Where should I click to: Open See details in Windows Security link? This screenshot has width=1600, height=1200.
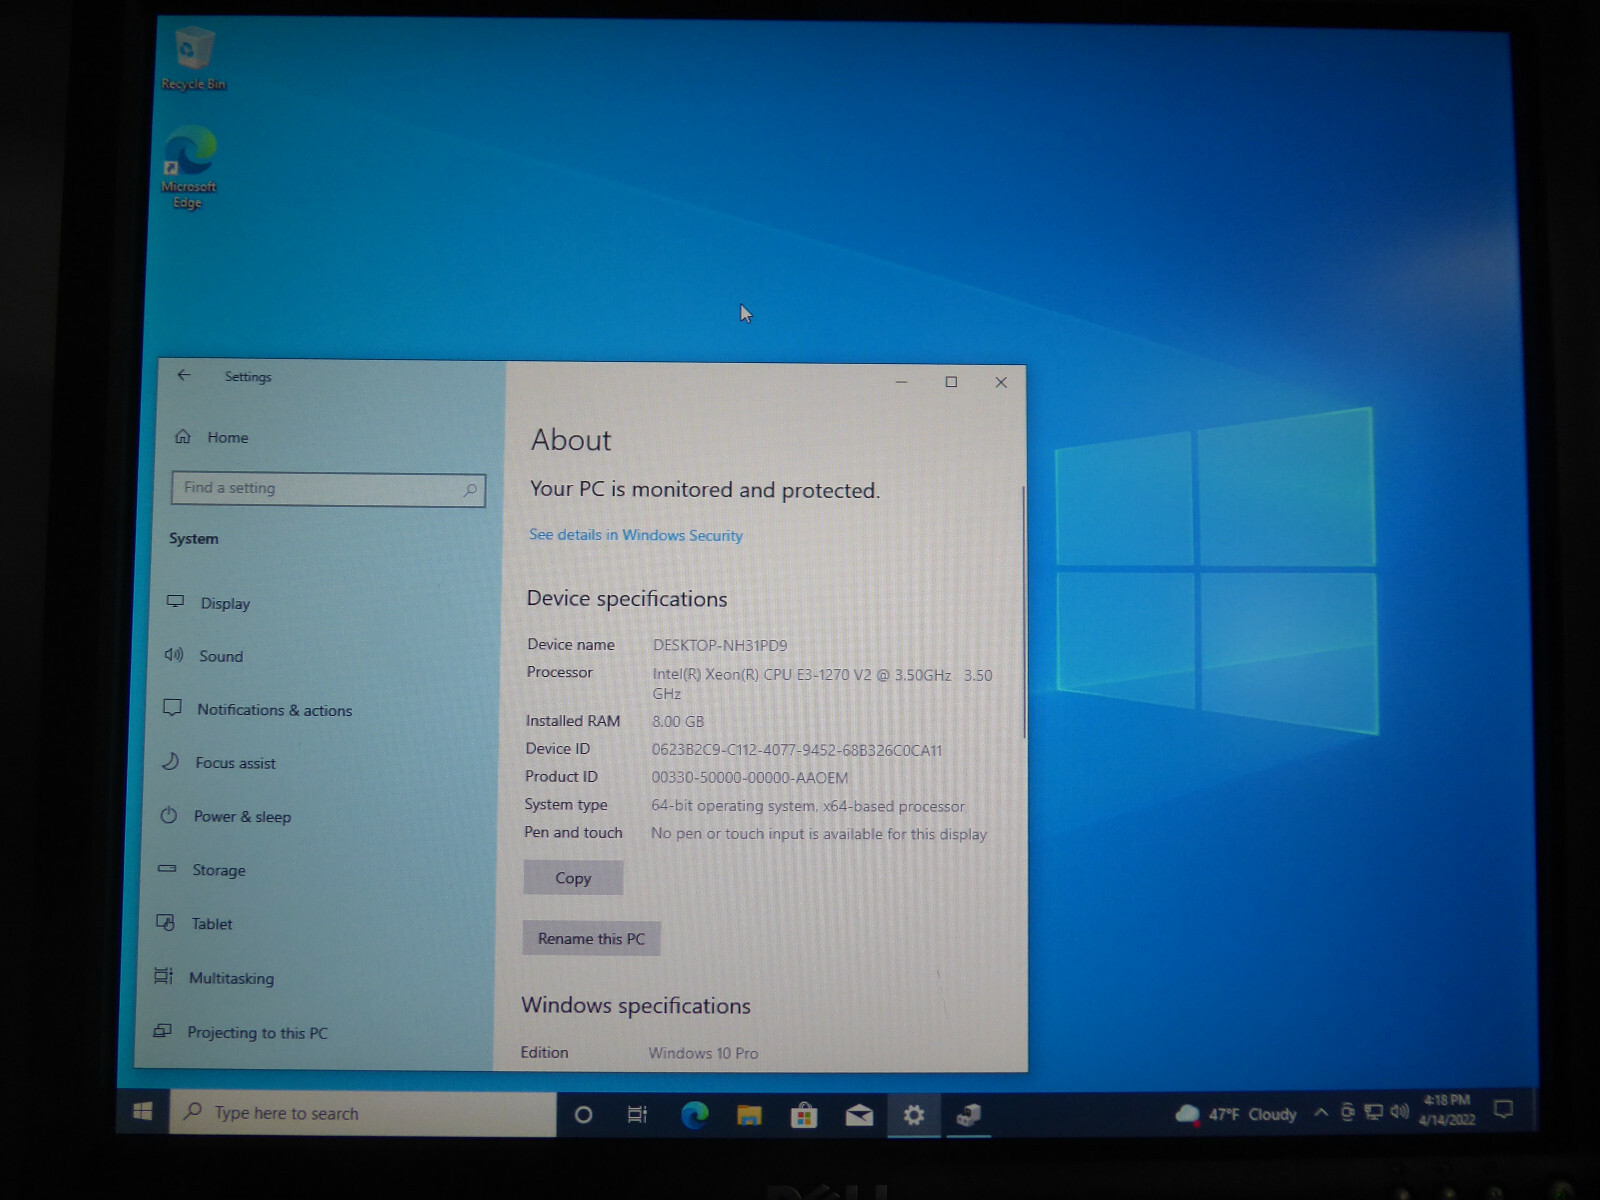coord(636,535)
